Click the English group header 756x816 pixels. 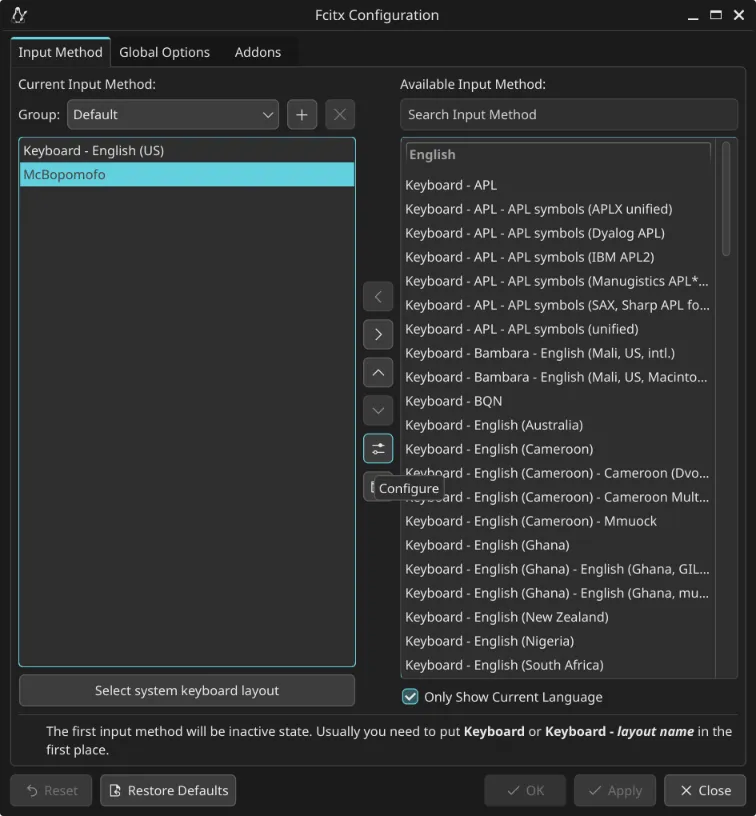coord(558,155)
